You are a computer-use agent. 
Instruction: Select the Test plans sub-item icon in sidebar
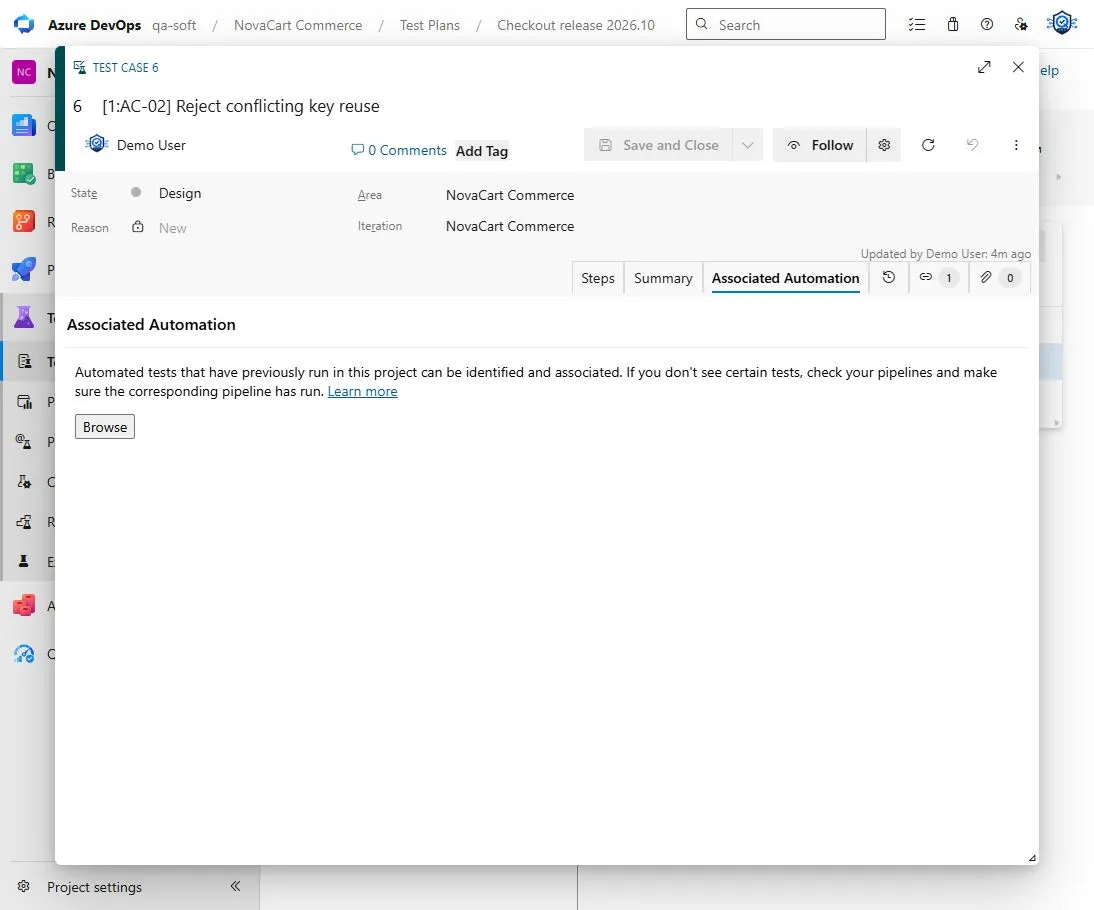pos(24,361)
